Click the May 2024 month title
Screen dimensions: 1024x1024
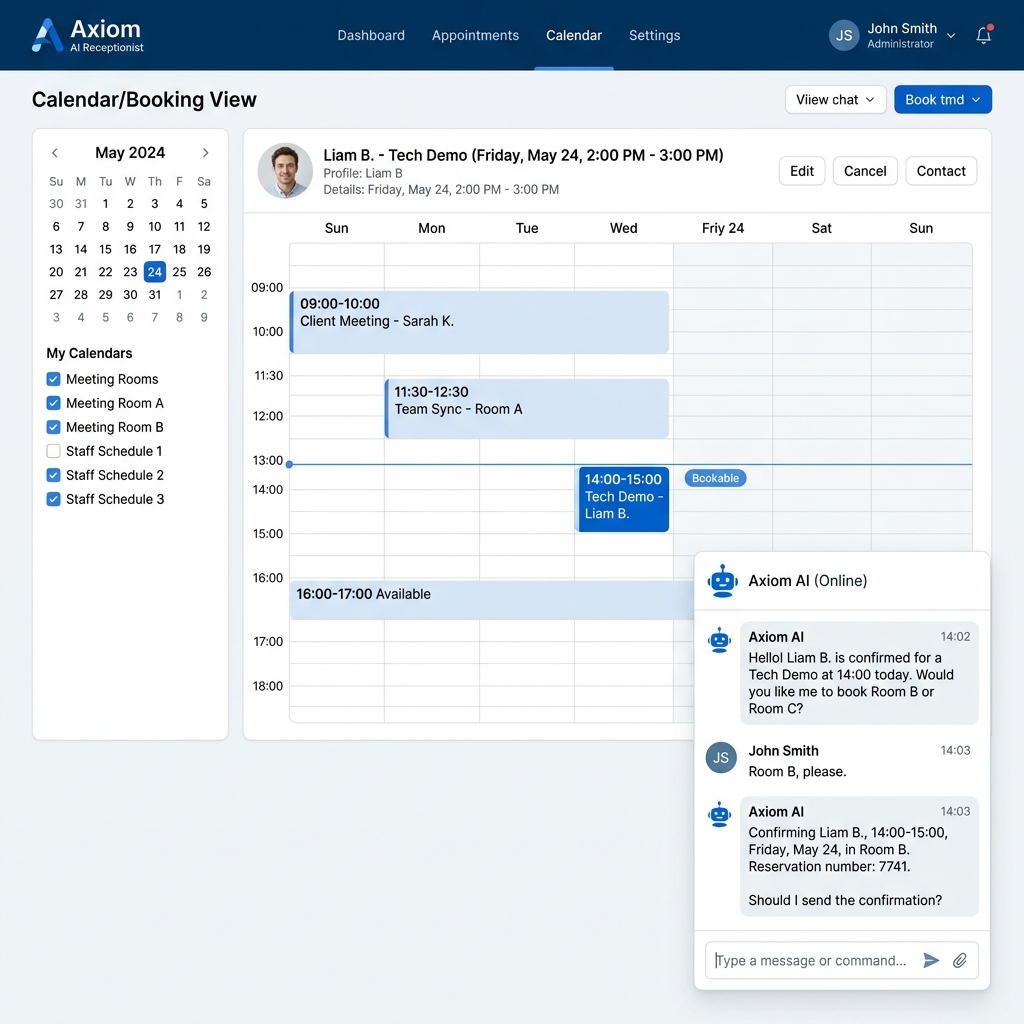(130, 153)
